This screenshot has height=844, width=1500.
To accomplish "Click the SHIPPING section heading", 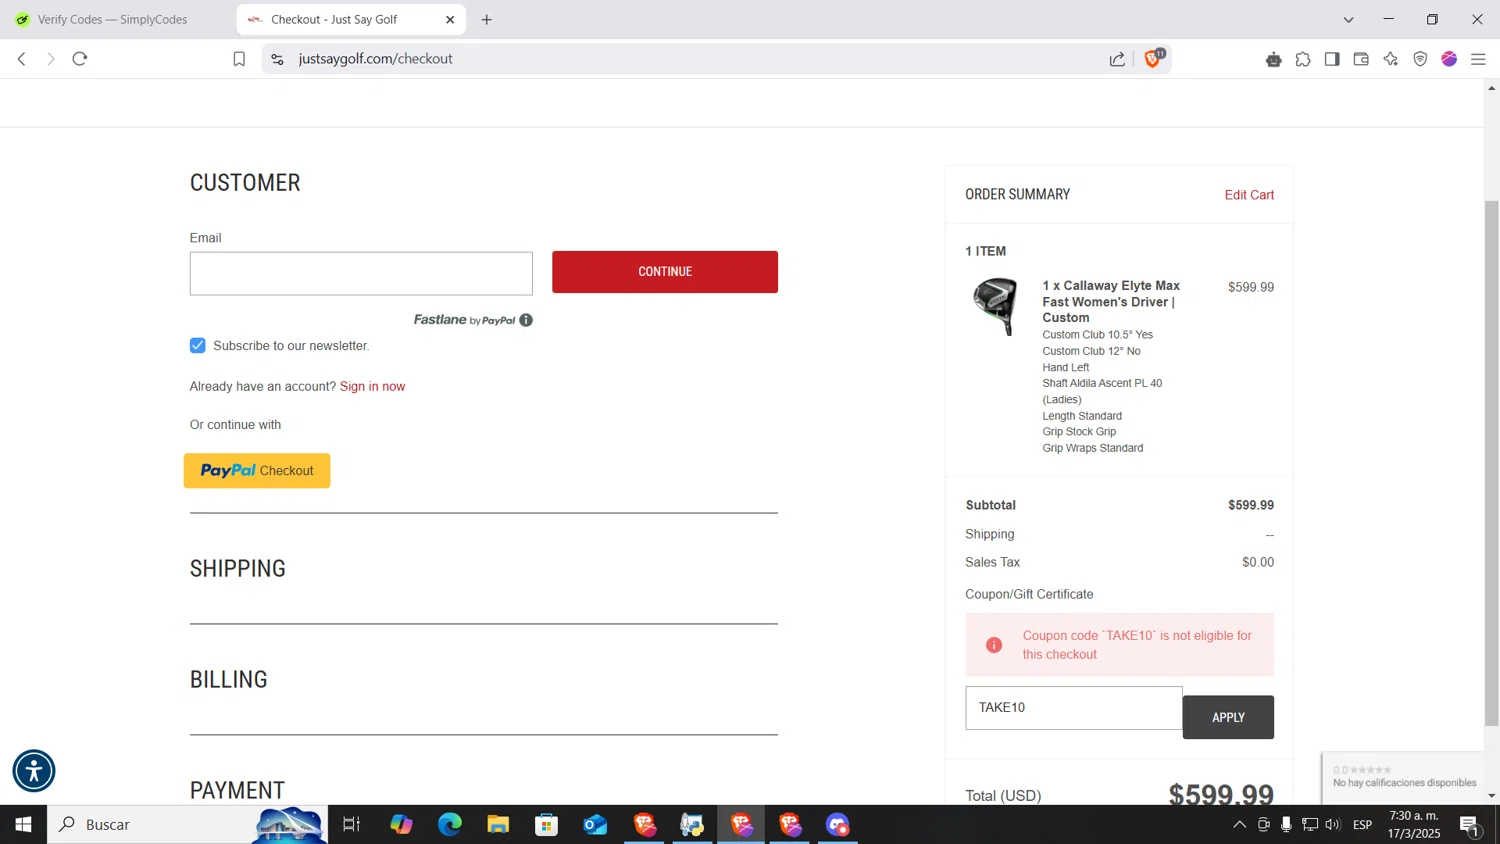I will (x=238, y=568).
